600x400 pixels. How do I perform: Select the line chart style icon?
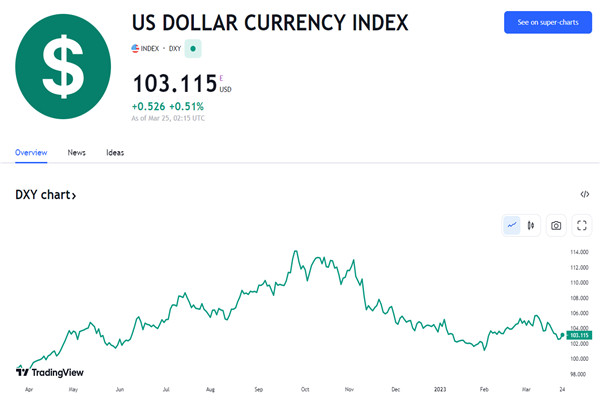coord(512,225)
